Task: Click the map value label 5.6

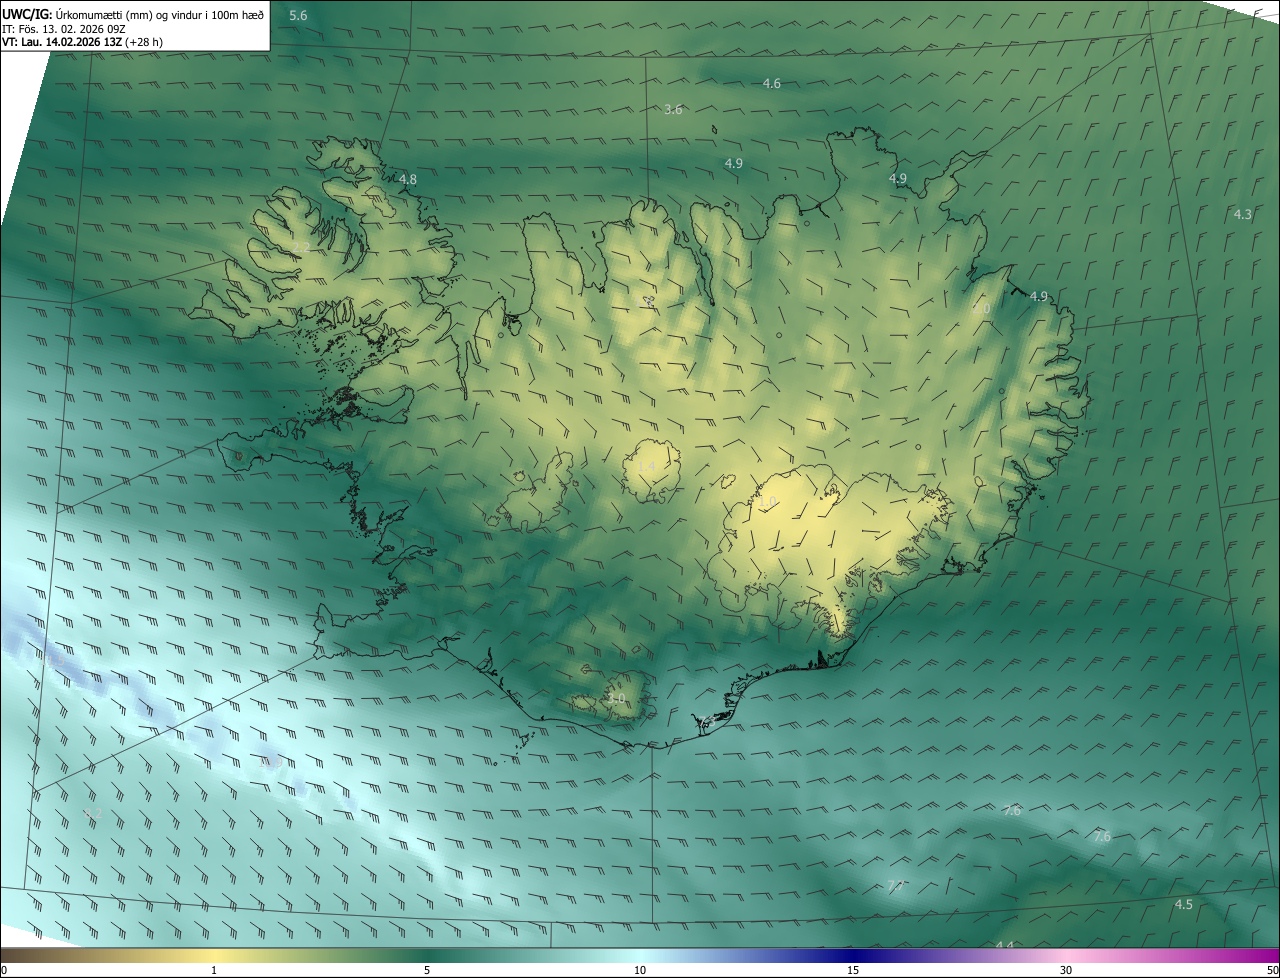Action: (x=298, y=15)
